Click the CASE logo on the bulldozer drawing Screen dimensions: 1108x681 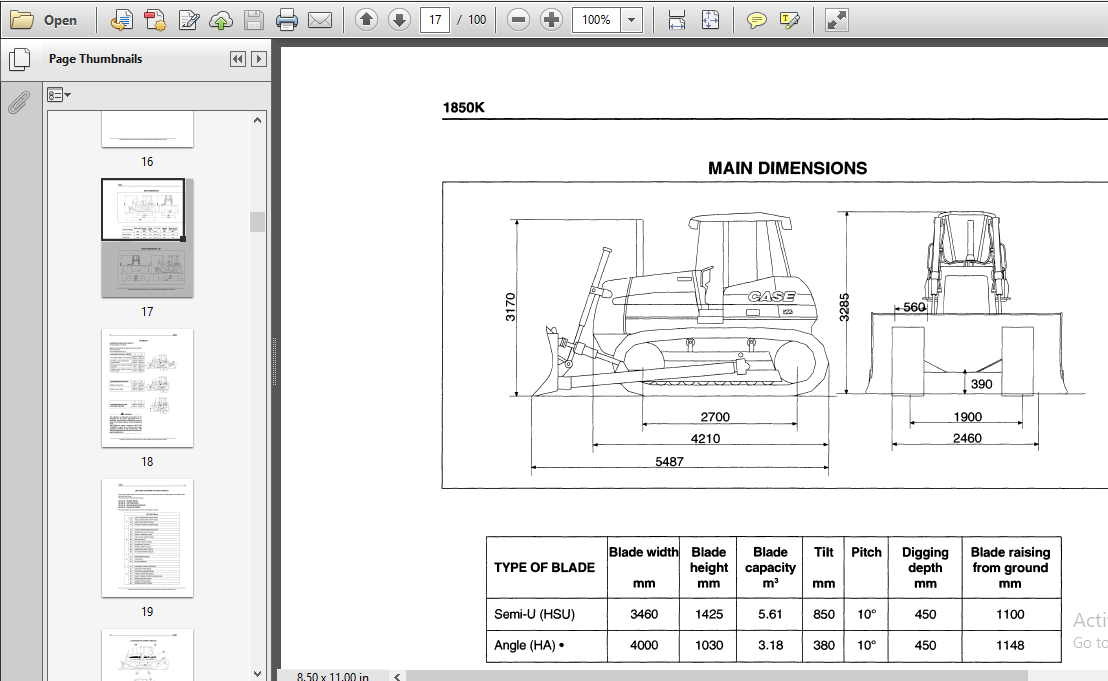click(x=772, y=297)
